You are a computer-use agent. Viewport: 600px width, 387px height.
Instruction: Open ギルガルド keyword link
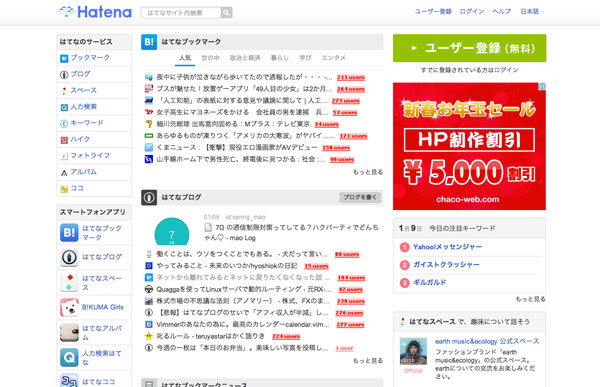point(430,282)
